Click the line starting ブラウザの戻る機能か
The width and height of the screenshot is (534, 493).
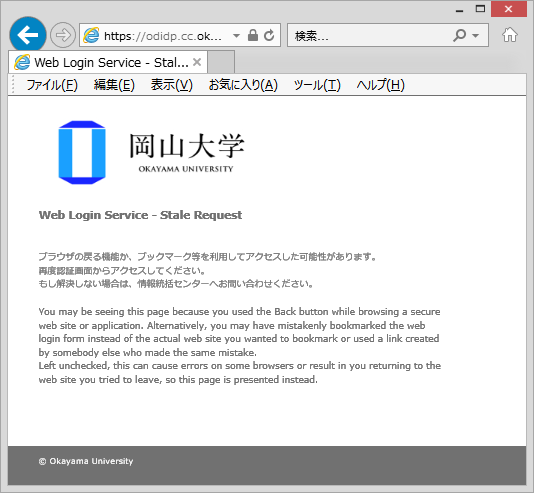pos(207,256)
